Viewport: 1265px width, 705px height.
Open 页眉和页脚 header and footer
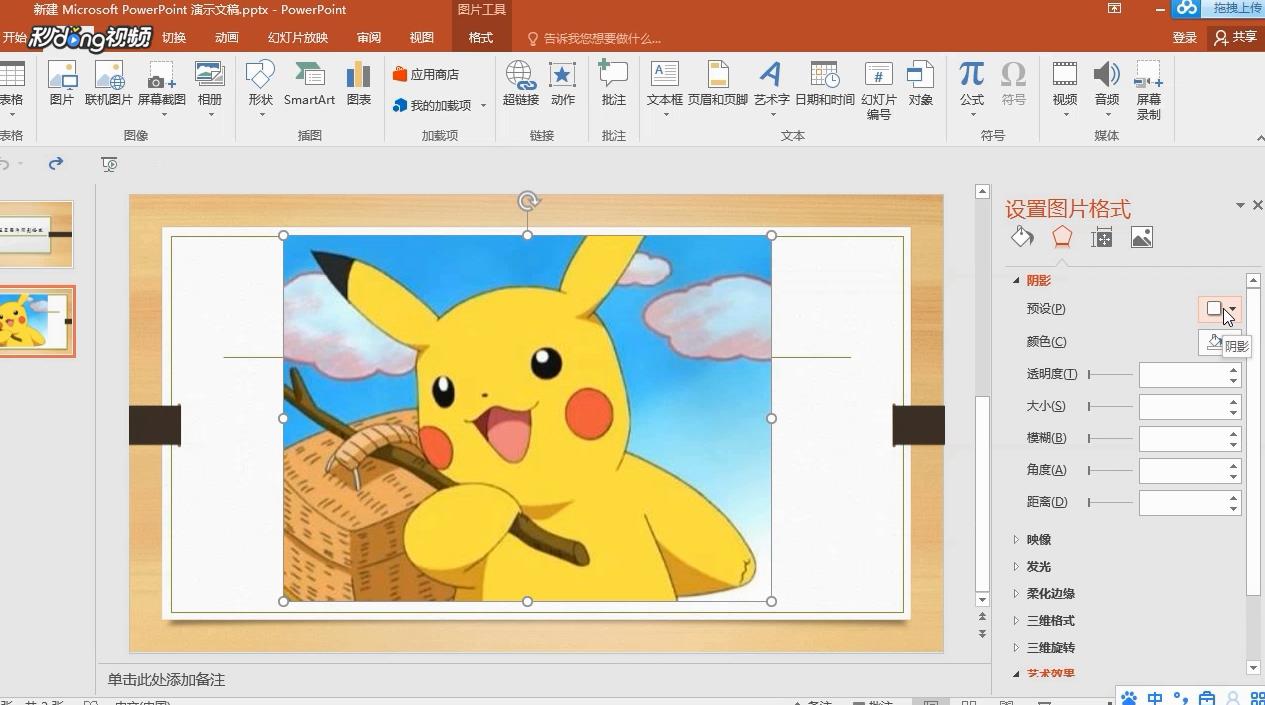pos(717,84)
